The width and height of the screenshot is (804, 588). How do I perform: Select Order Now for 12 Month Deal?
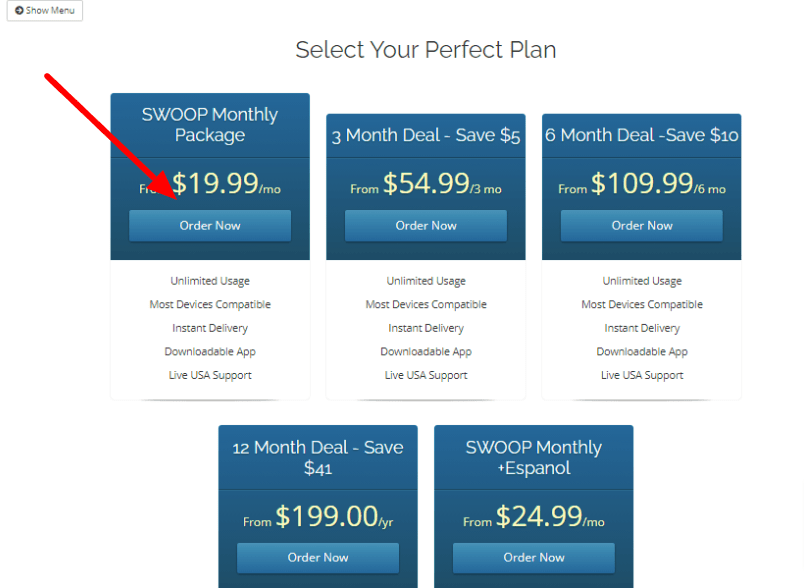[x=318, y=558]
